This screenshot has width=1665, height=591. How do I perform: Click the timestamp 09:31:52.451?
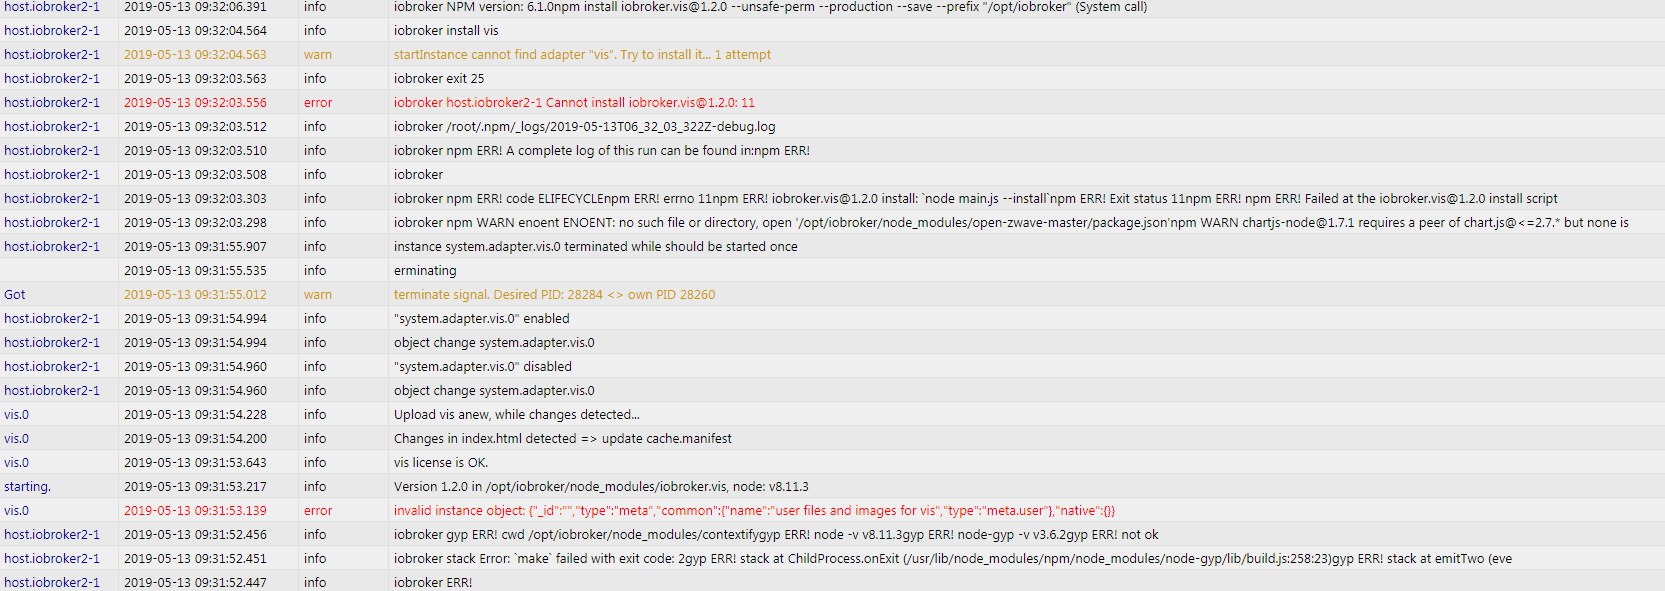(x=195, y=558)
